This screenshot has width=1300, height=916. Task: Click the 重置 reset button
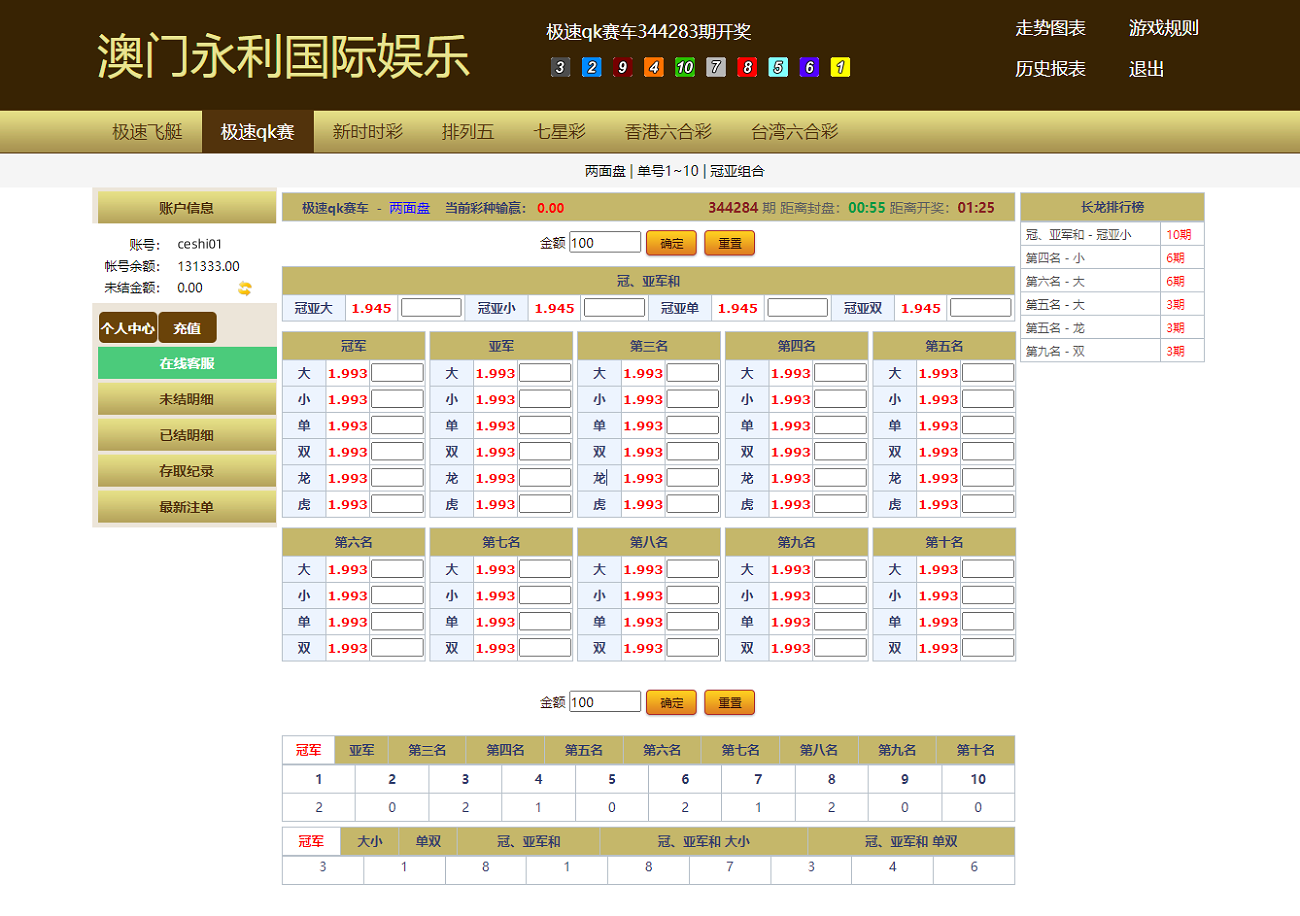tap(730, 242)
